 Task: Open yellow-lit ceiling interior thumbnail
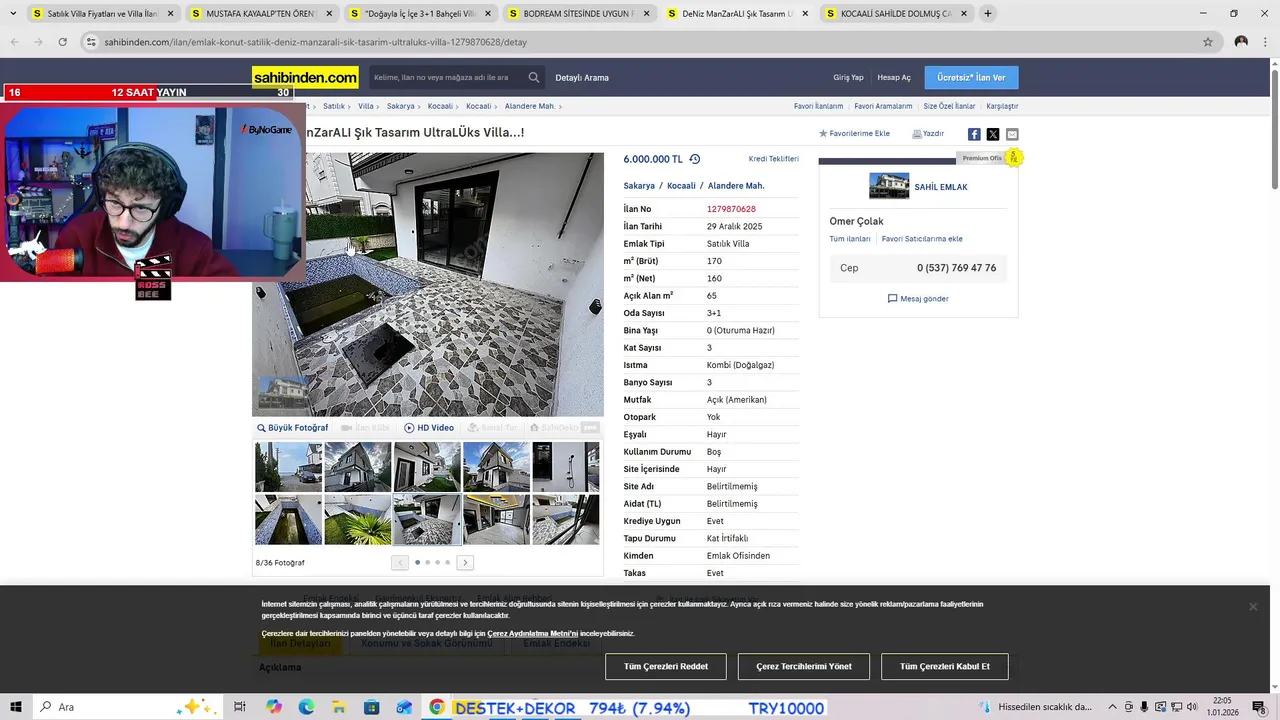[x=496, y=519]
